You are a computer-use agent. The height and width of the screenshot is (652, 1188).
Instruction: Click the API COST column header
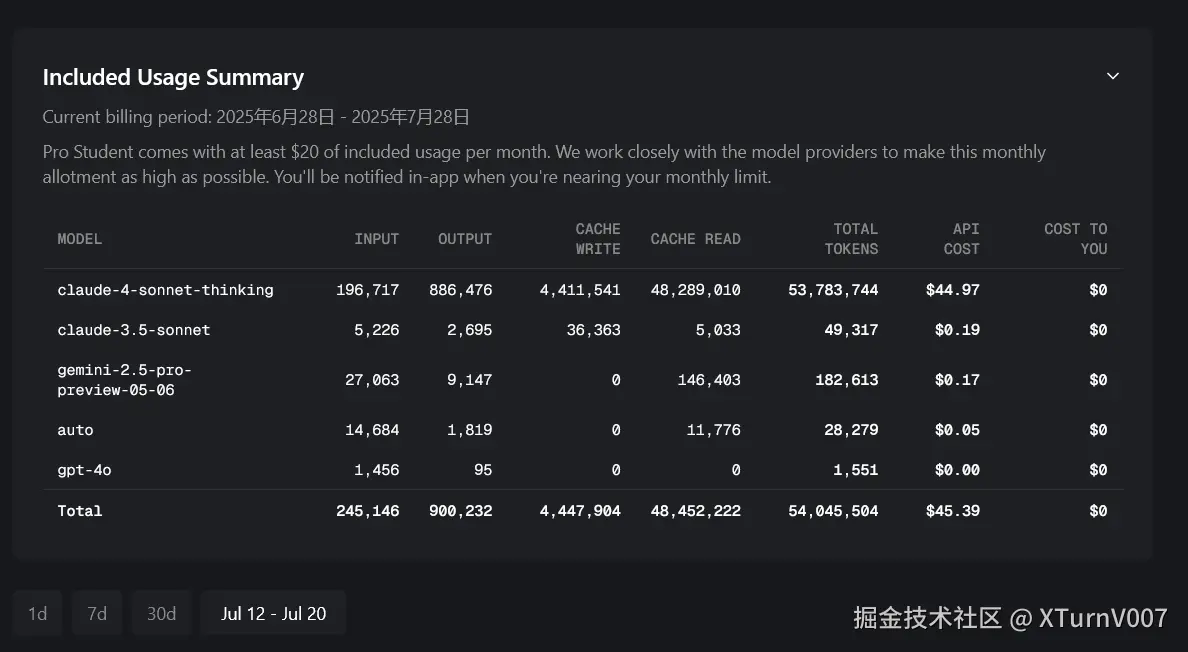(961, 239)
